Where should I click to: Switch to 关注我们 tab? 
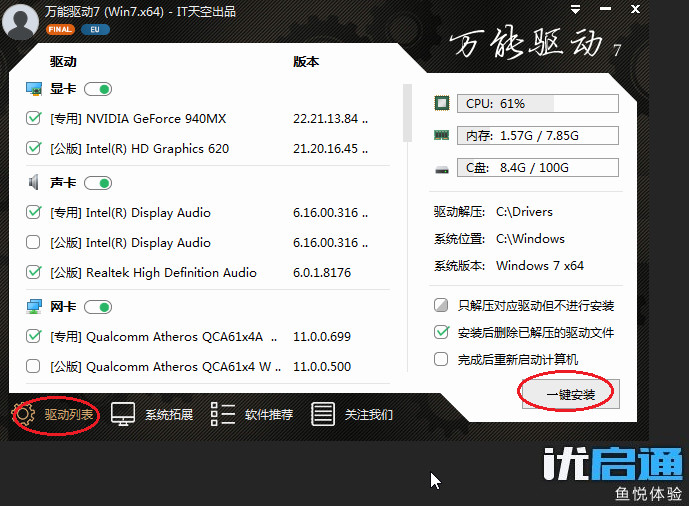(x=368, y=414)
